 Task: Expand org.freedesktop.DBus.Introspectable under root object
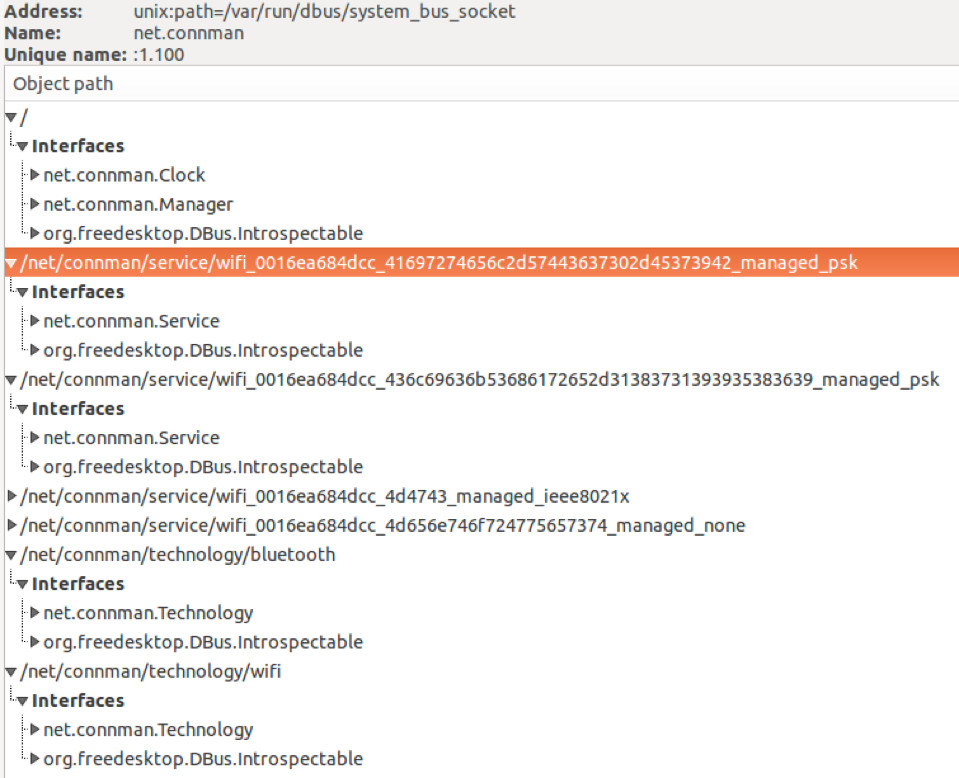(37, 233)
